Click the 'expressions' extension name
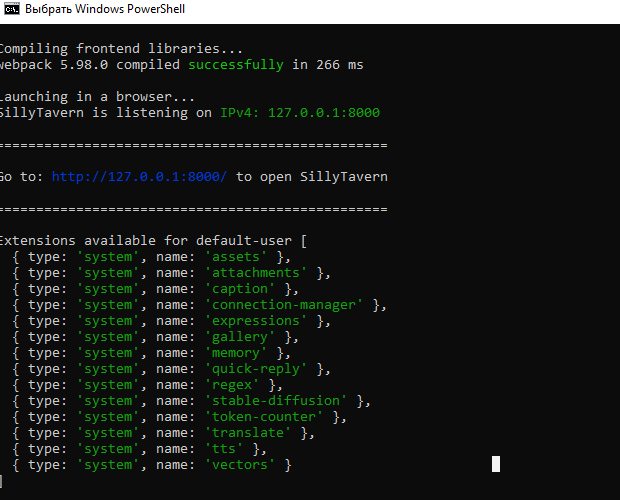This screenshot has height=500, width=620. pos(256,321)
